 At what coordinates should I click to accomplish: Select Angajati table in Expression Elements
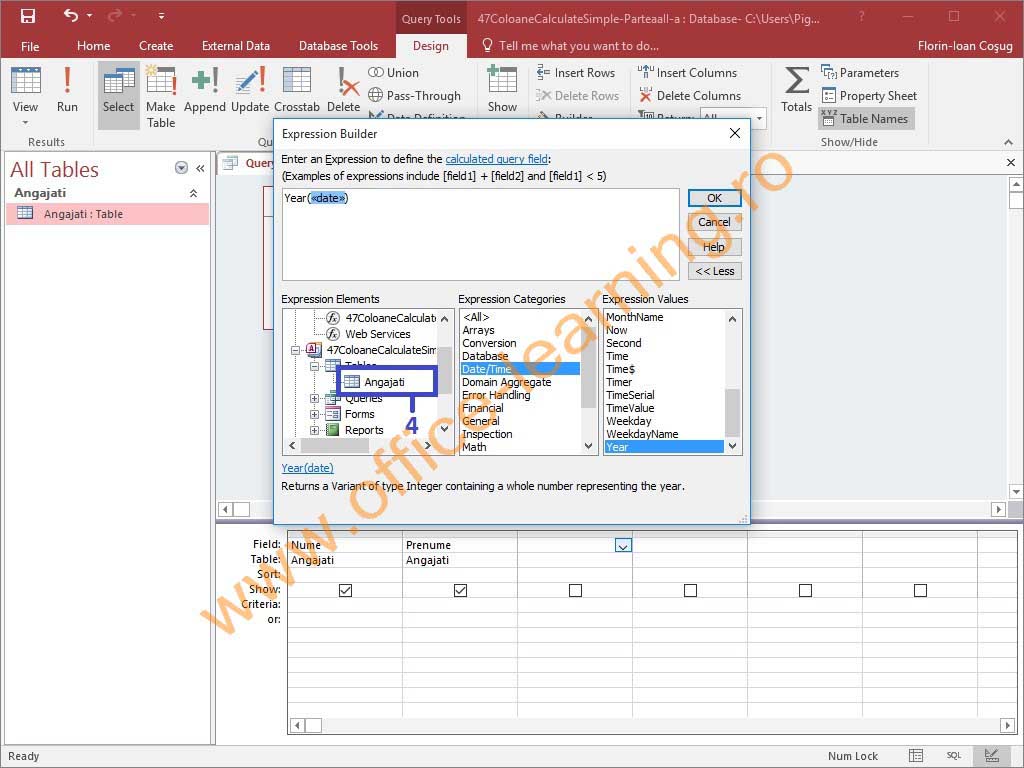tap(385, 382)
